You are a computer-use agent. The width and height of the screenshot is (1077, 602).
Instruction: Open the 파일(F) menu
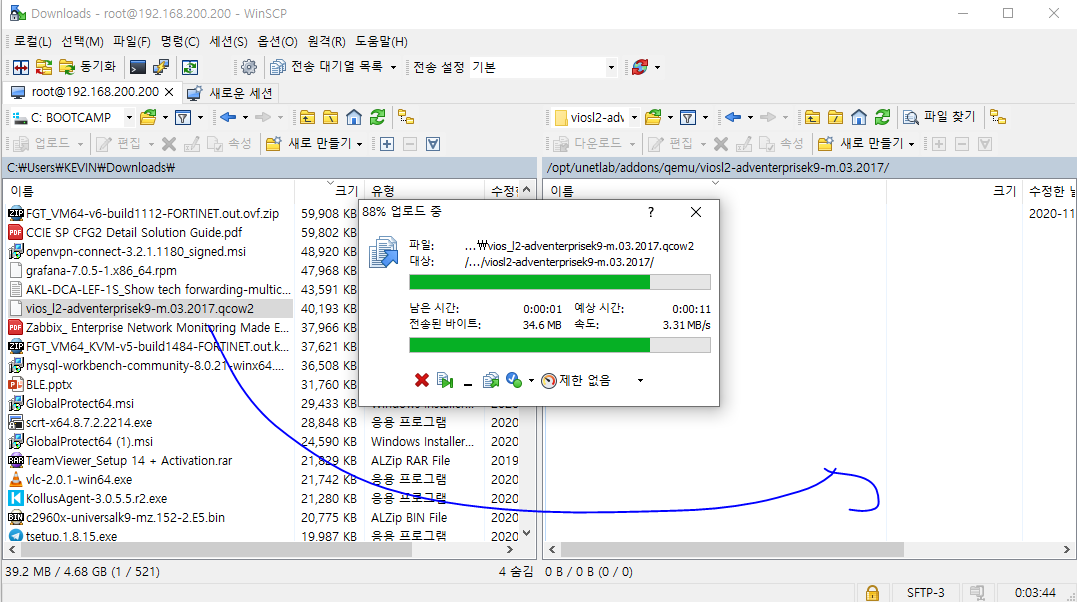pos(132,41)
